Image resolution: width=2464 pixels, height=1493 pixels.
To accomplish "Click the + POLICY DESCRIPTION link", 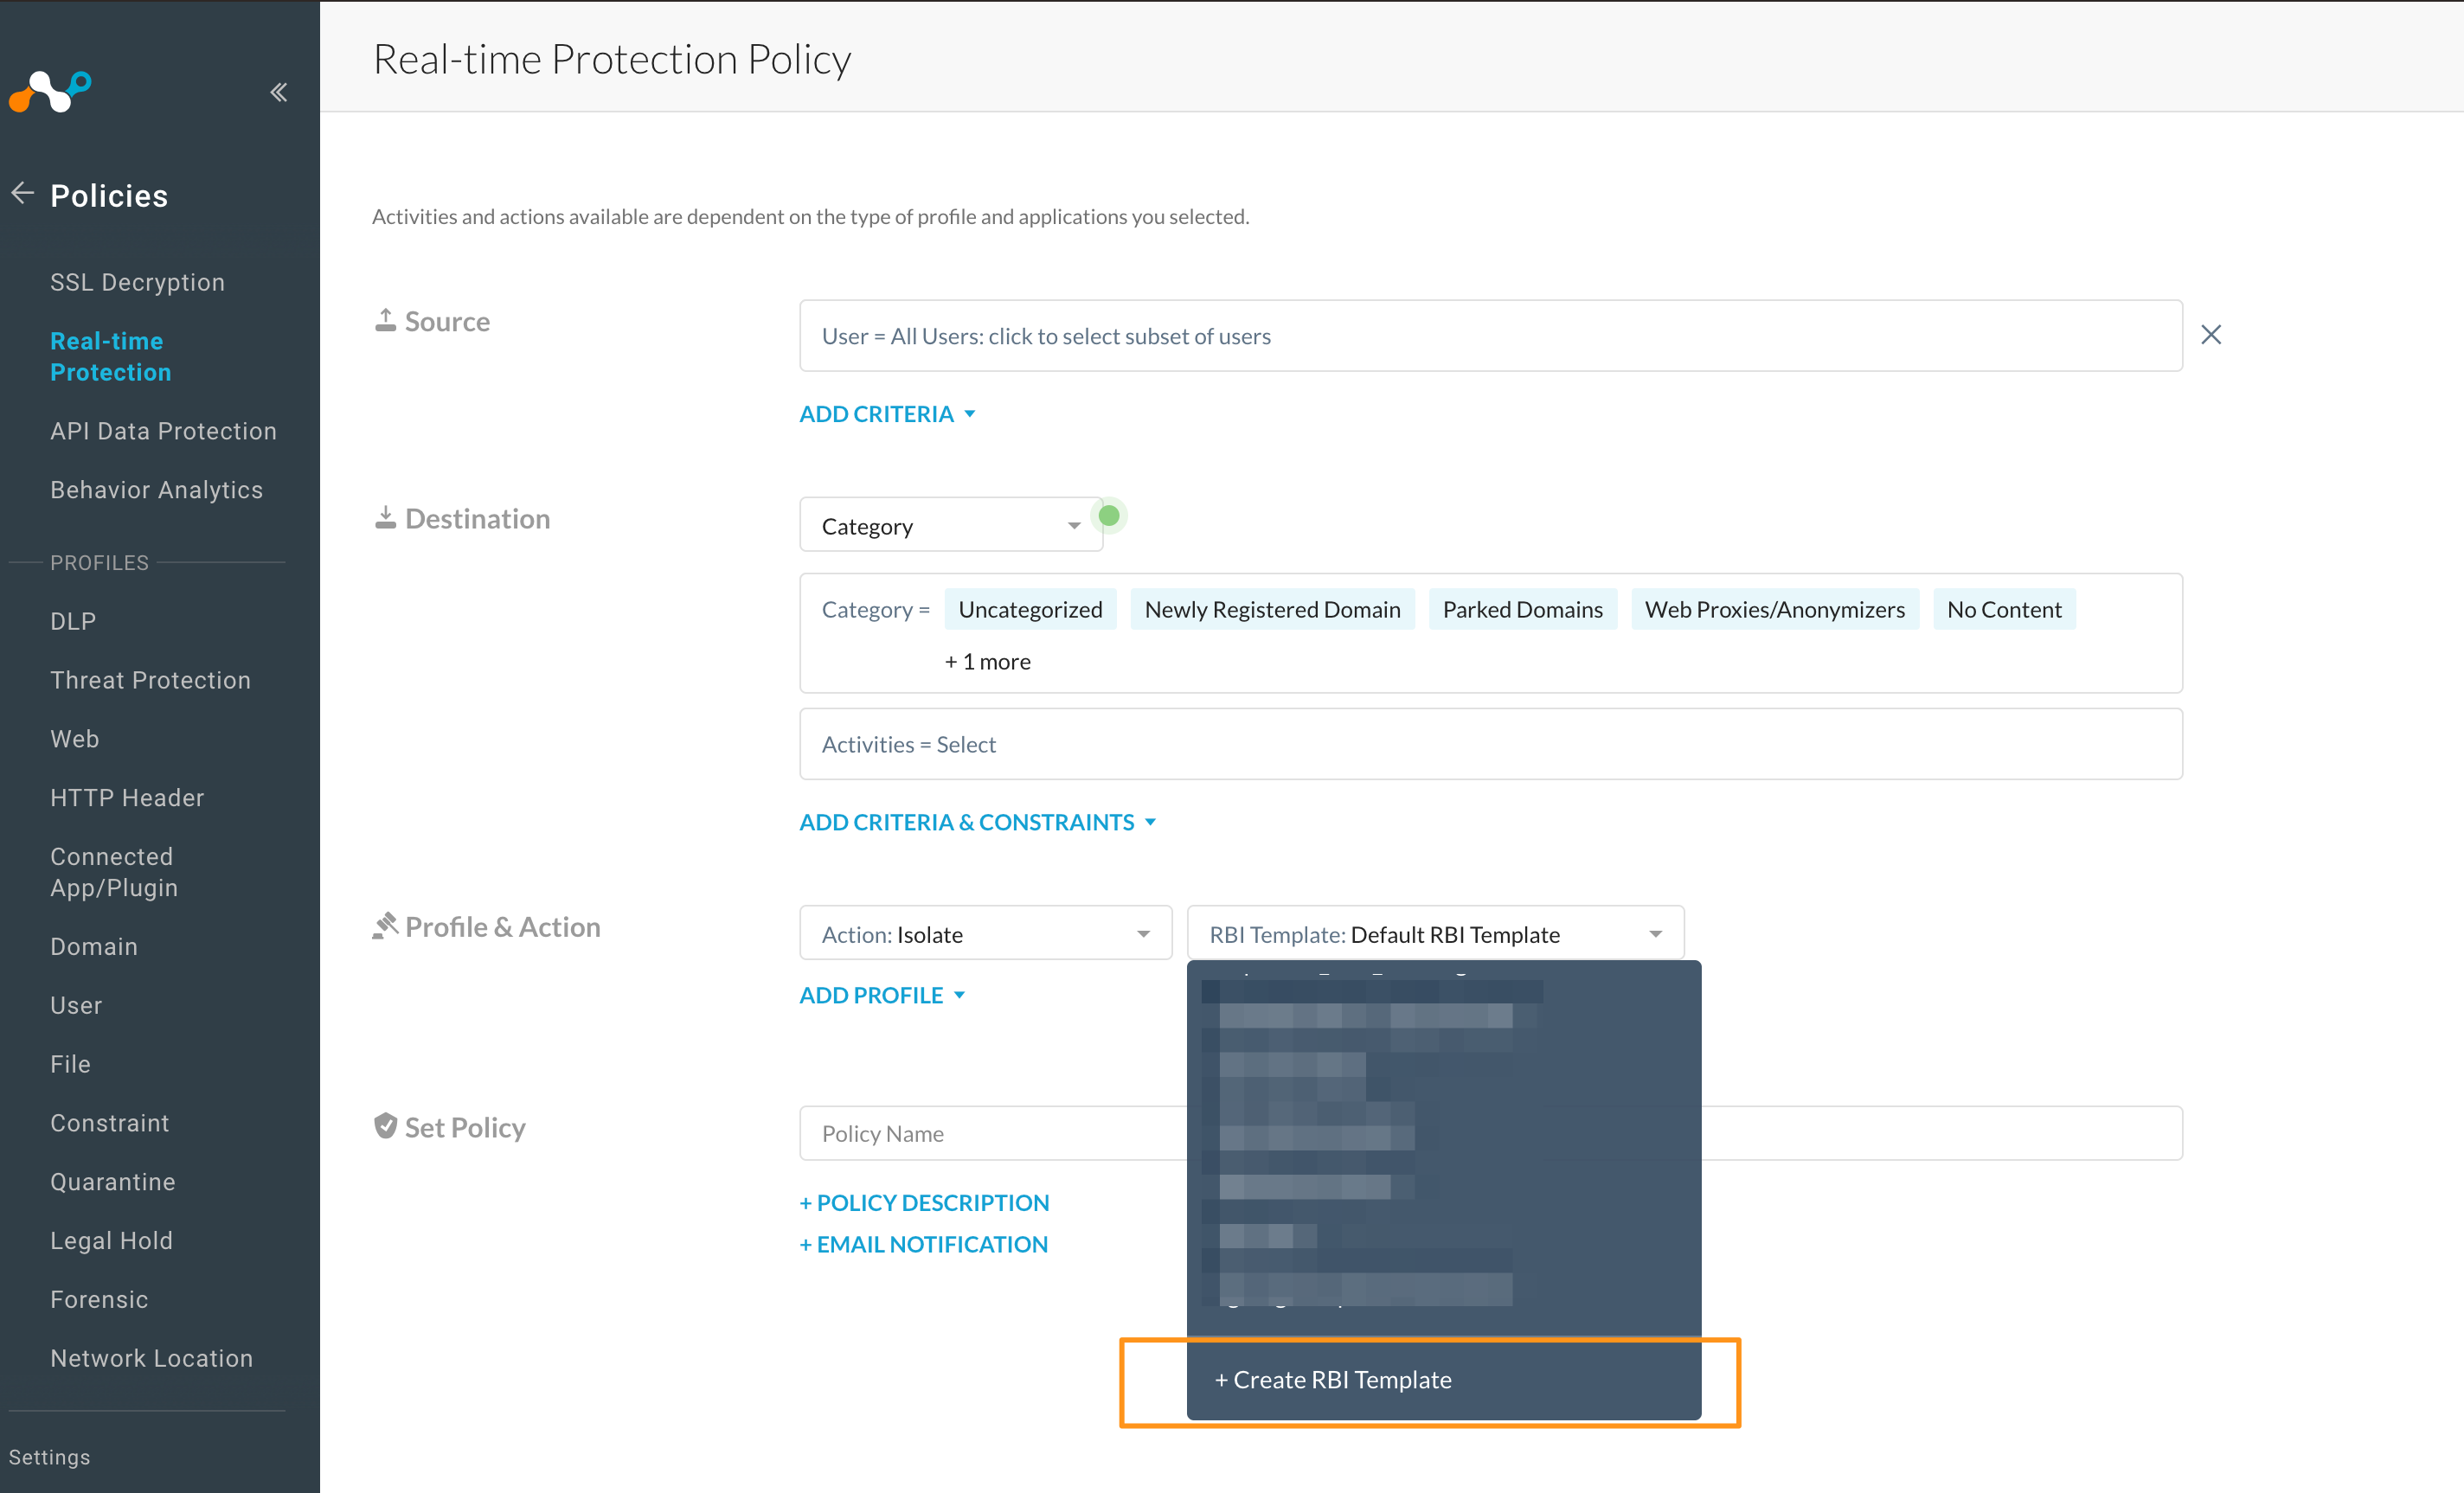I will tap(924, 1203).
